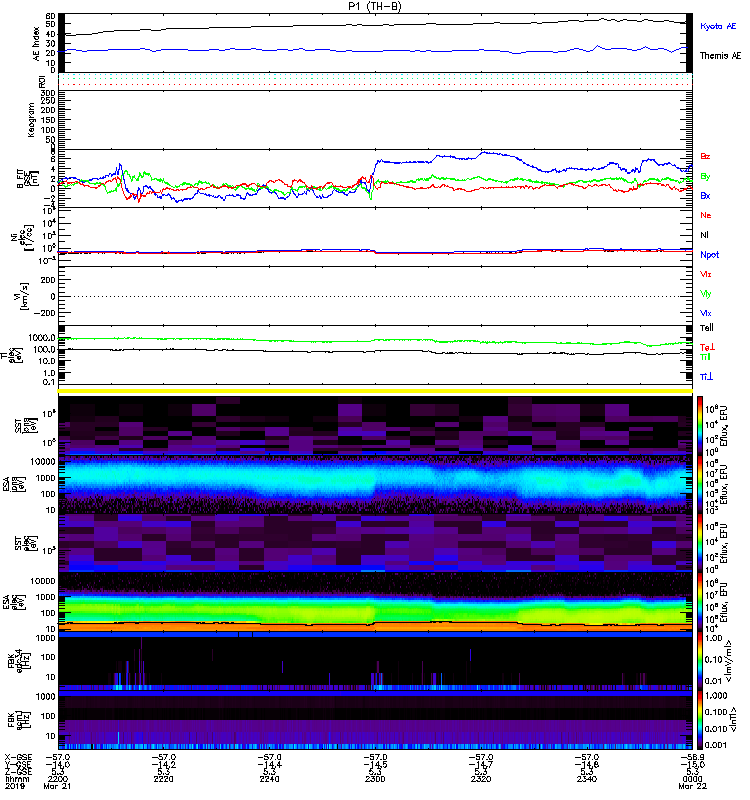Select the red Bz legend label
The height and width of the screenshot is (800, 750).
point(705,156)
